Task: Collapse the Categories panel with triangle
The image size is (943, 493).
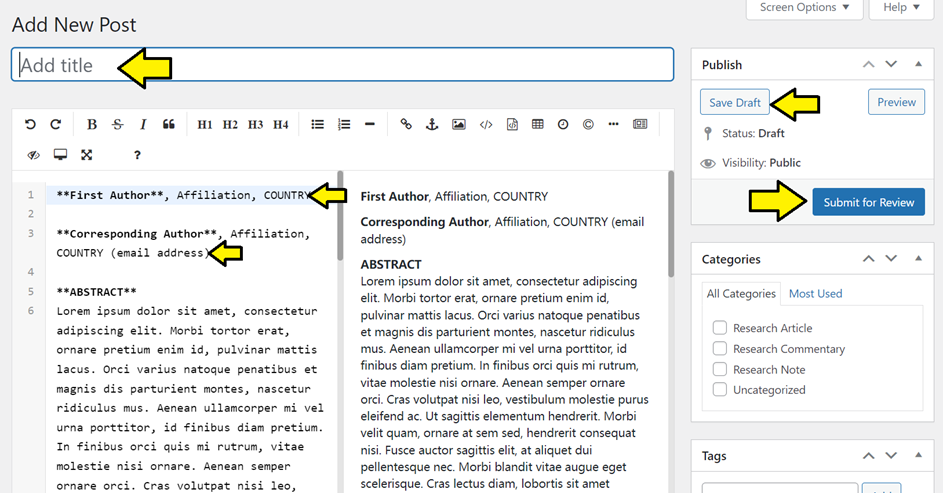Action: [x=918, y=258]
